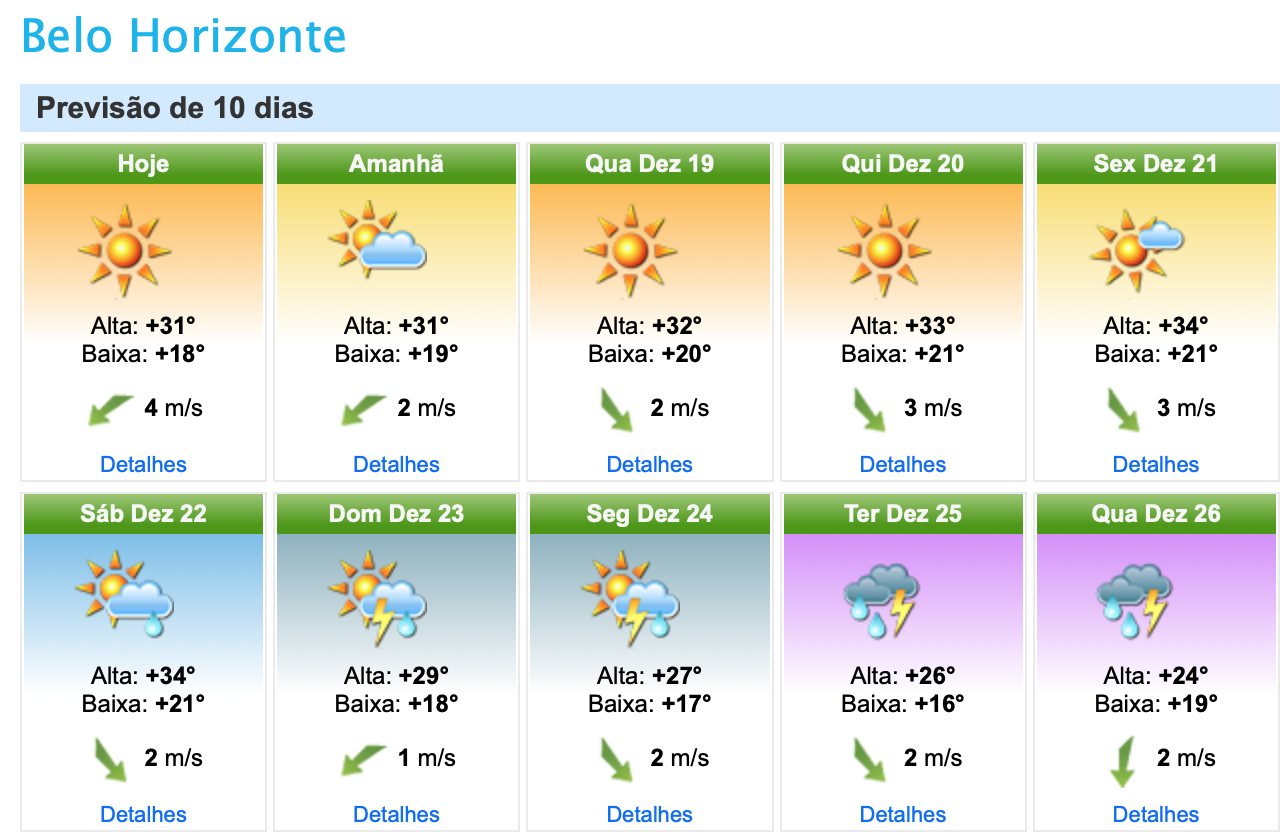Open Detalhes for Amanhã
This screenshot has width=1286, height=836.
(396, 464)
